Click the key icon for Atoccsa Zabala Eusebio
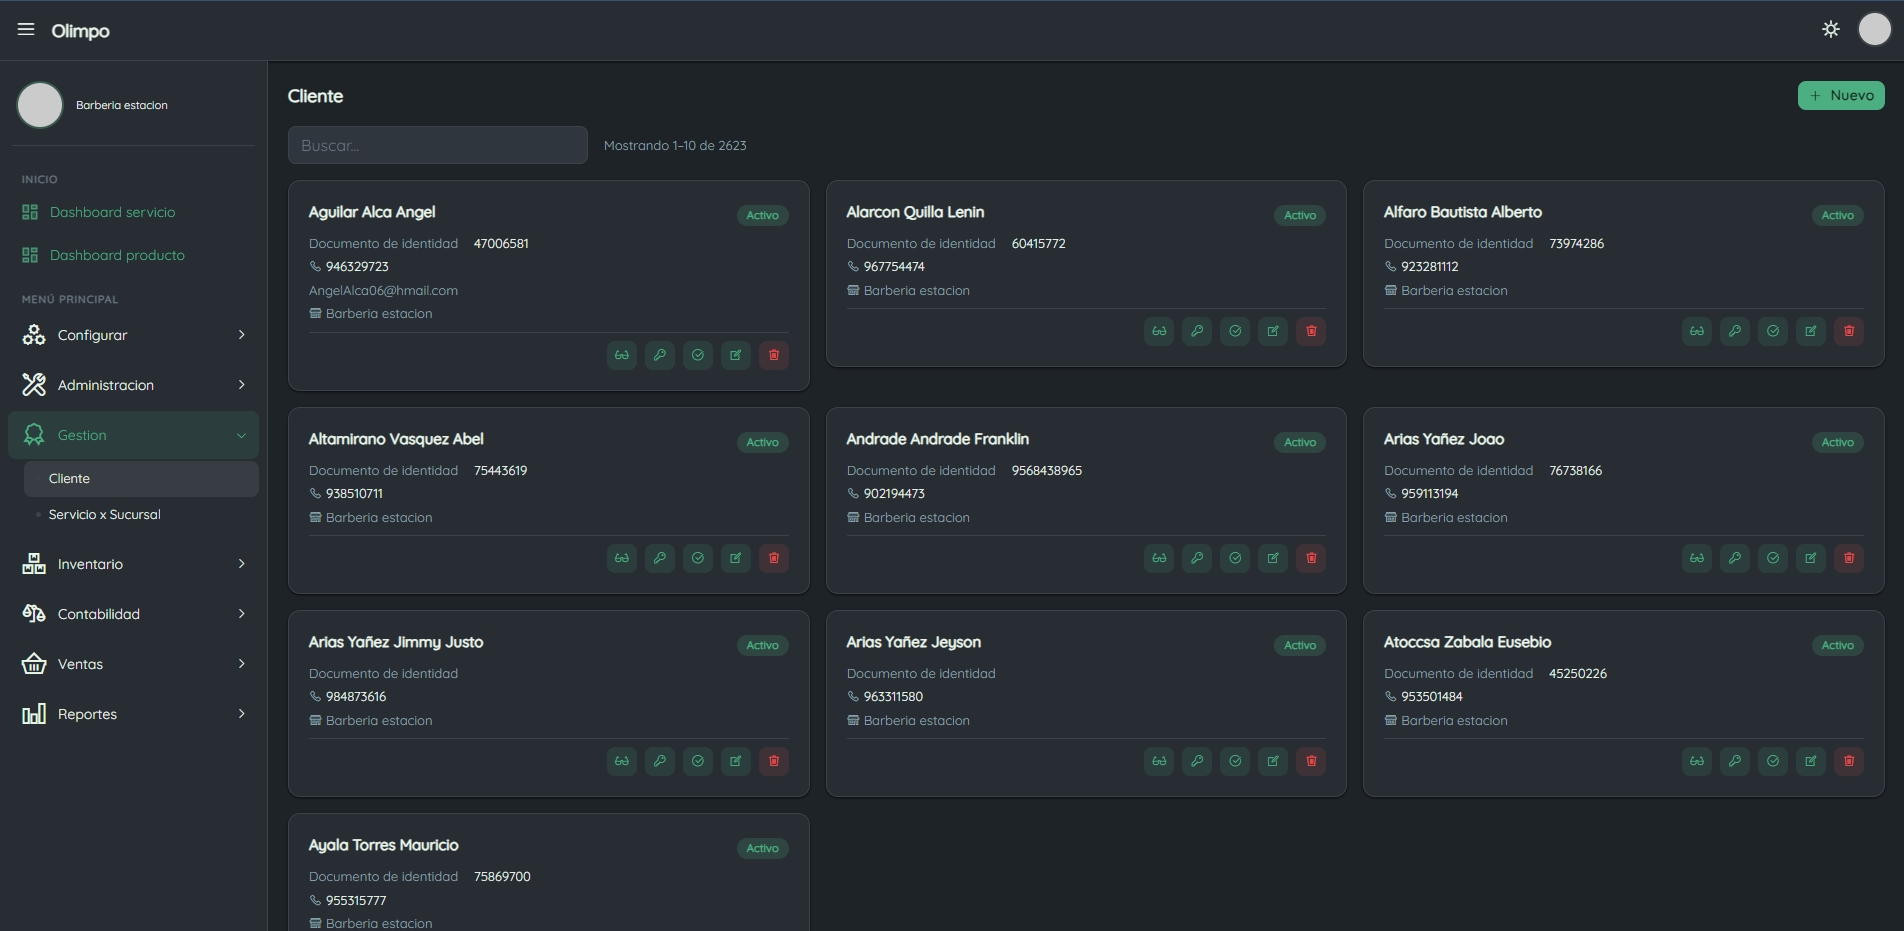Image resolution: width=1904 pixels, height=931 pixels. (1735, 761)
